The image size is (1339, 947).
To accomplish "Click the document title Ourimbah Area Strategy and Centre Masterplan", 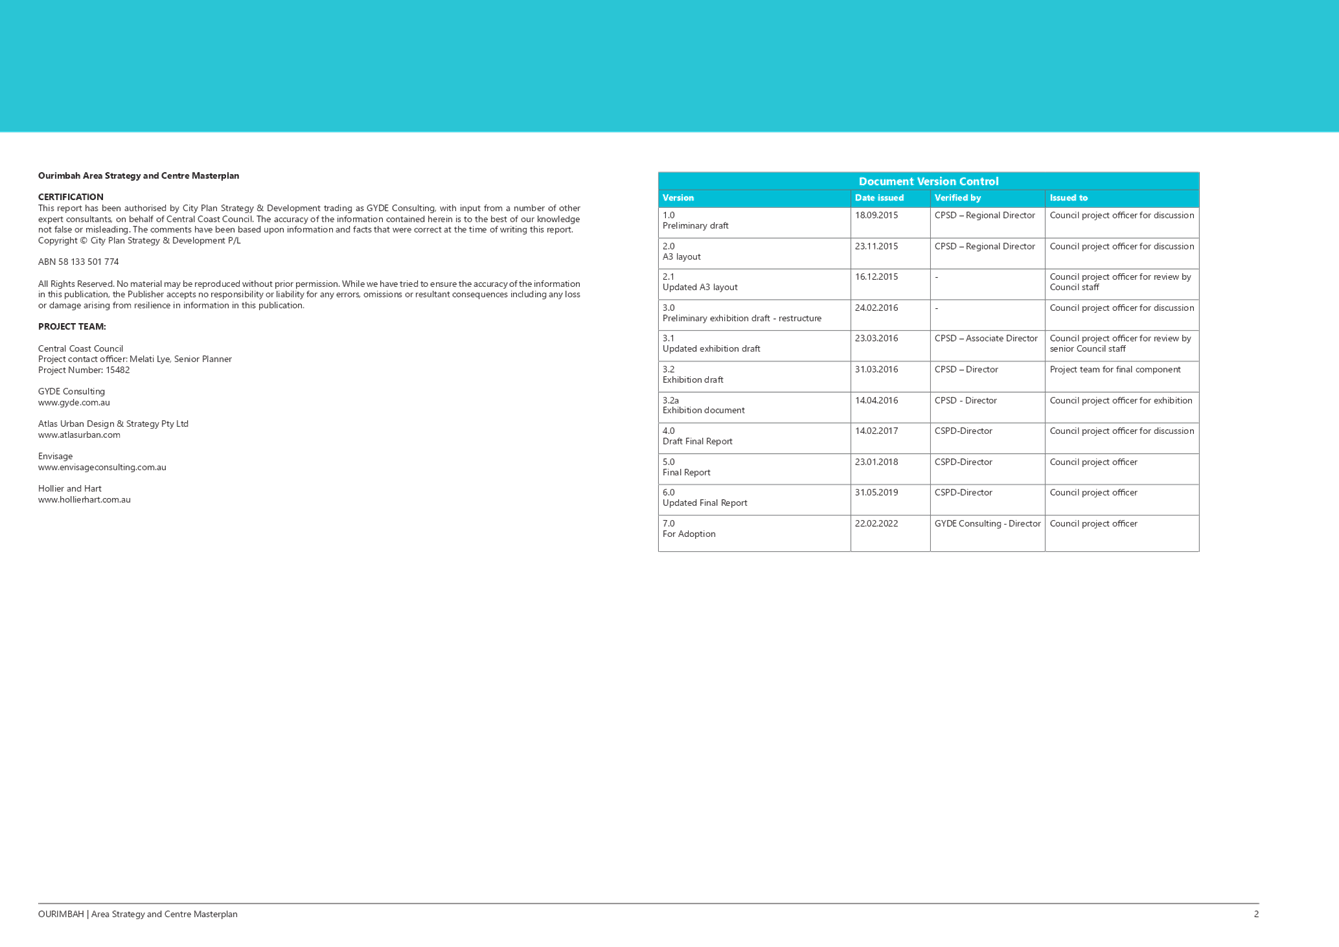I will pos(139,175).
